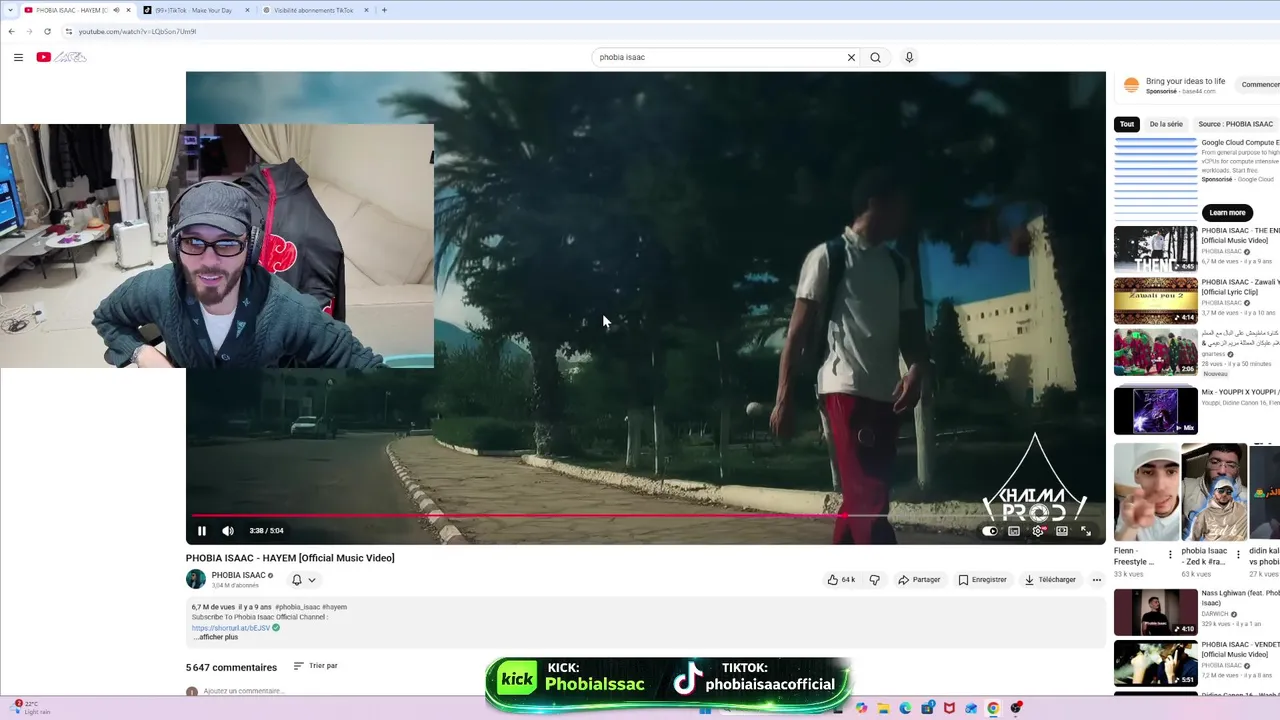The width and height of the screenshot is (1280, 720).
Task: Open Copilot from taskbar
Action: (862, 708)
